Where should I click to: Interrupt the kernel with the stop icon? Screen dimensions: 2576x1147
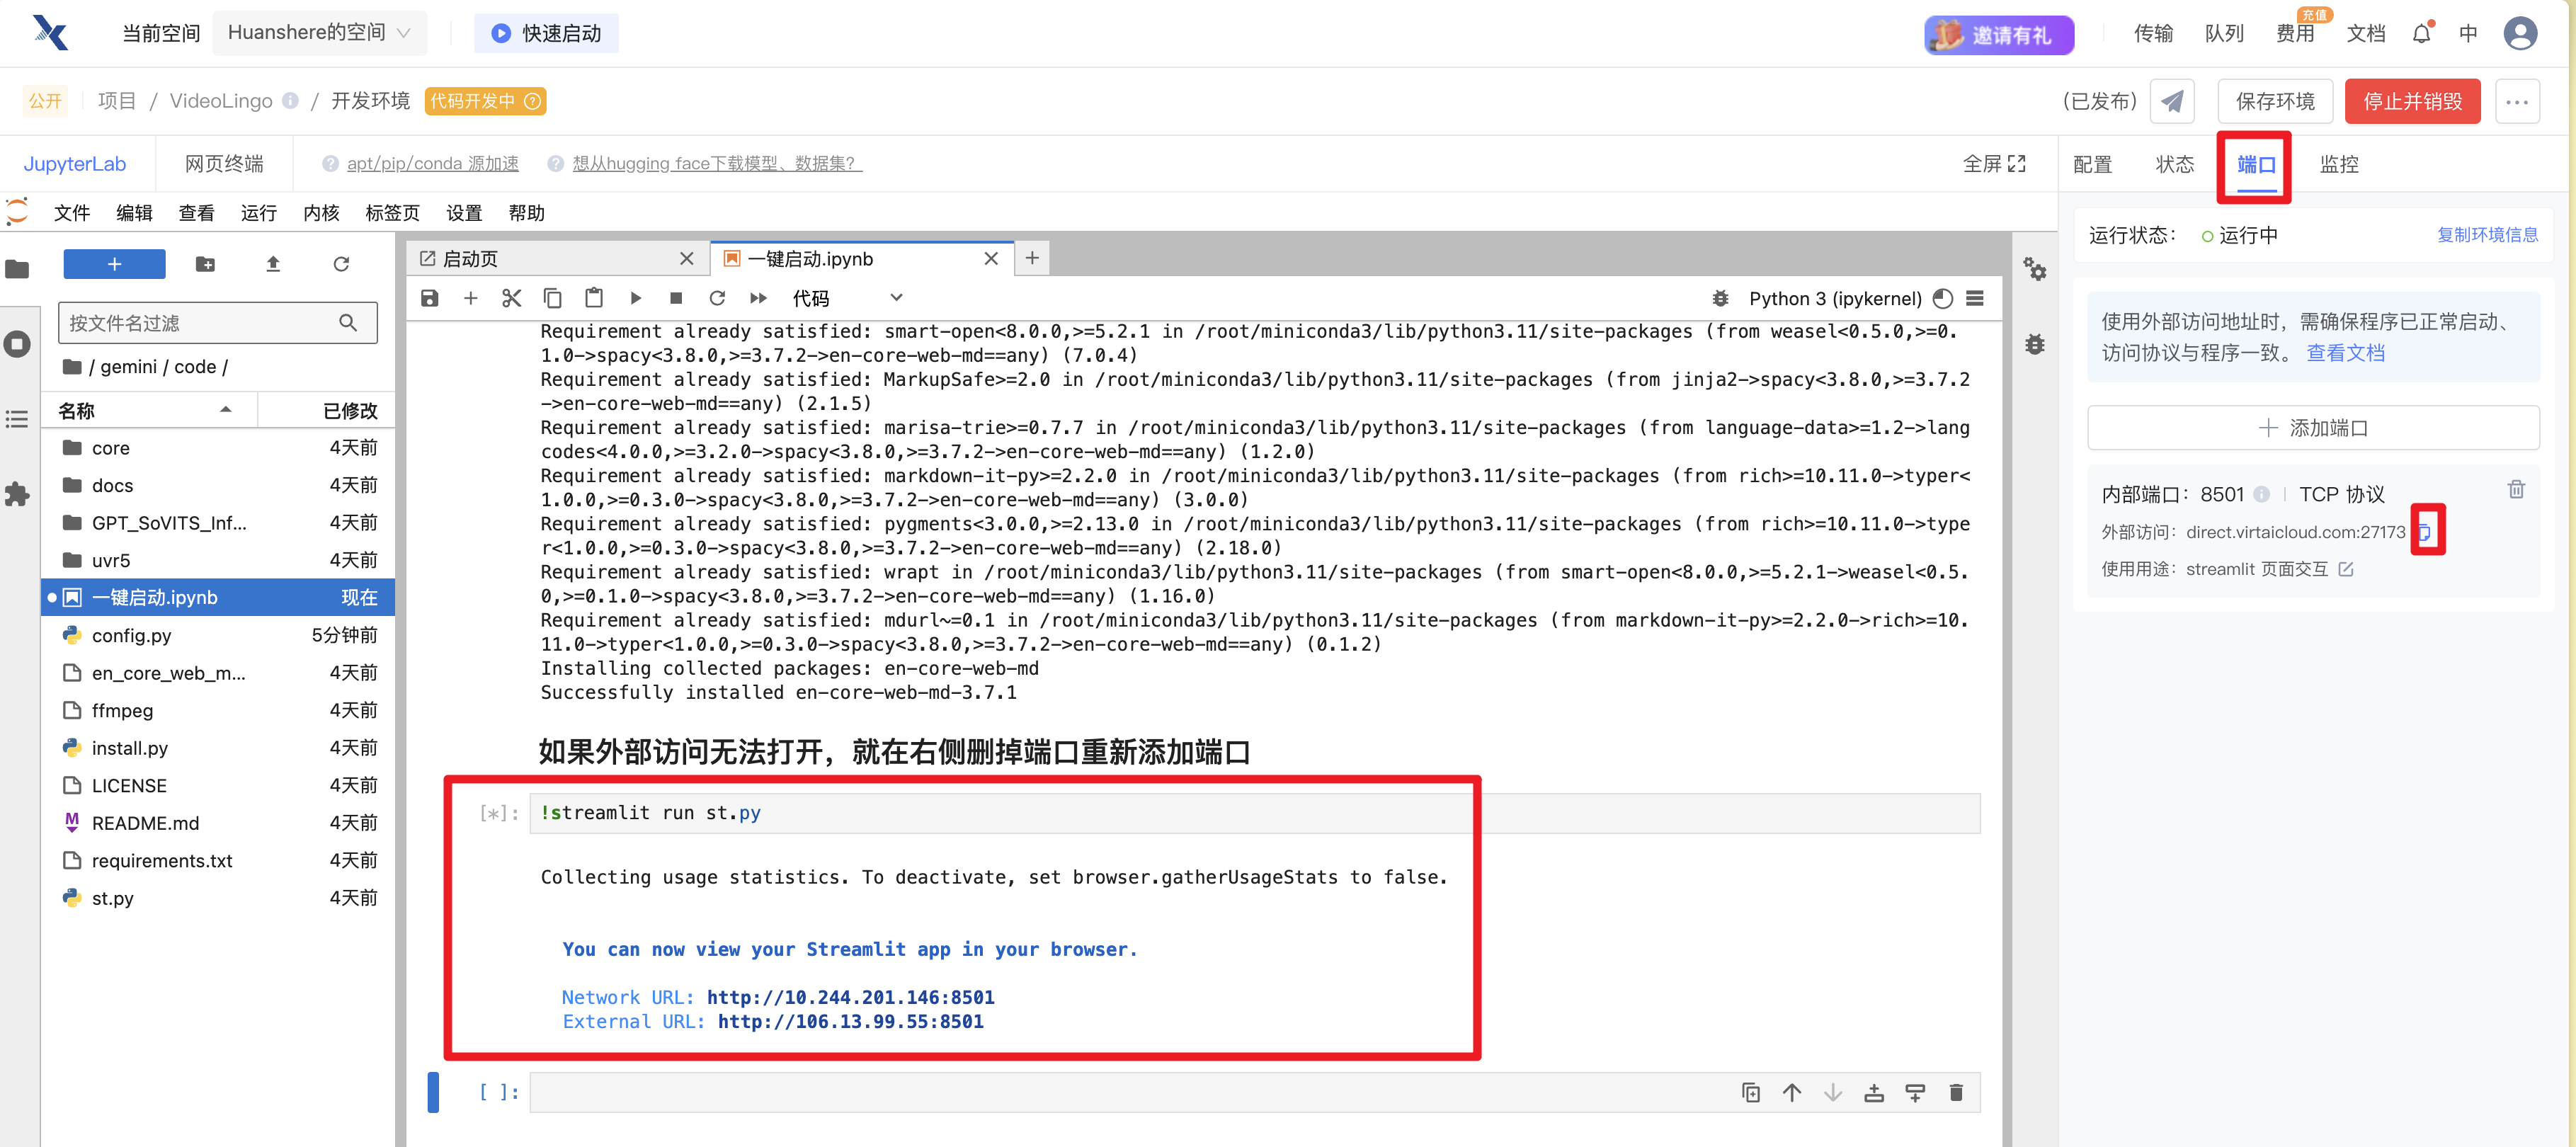676,298
